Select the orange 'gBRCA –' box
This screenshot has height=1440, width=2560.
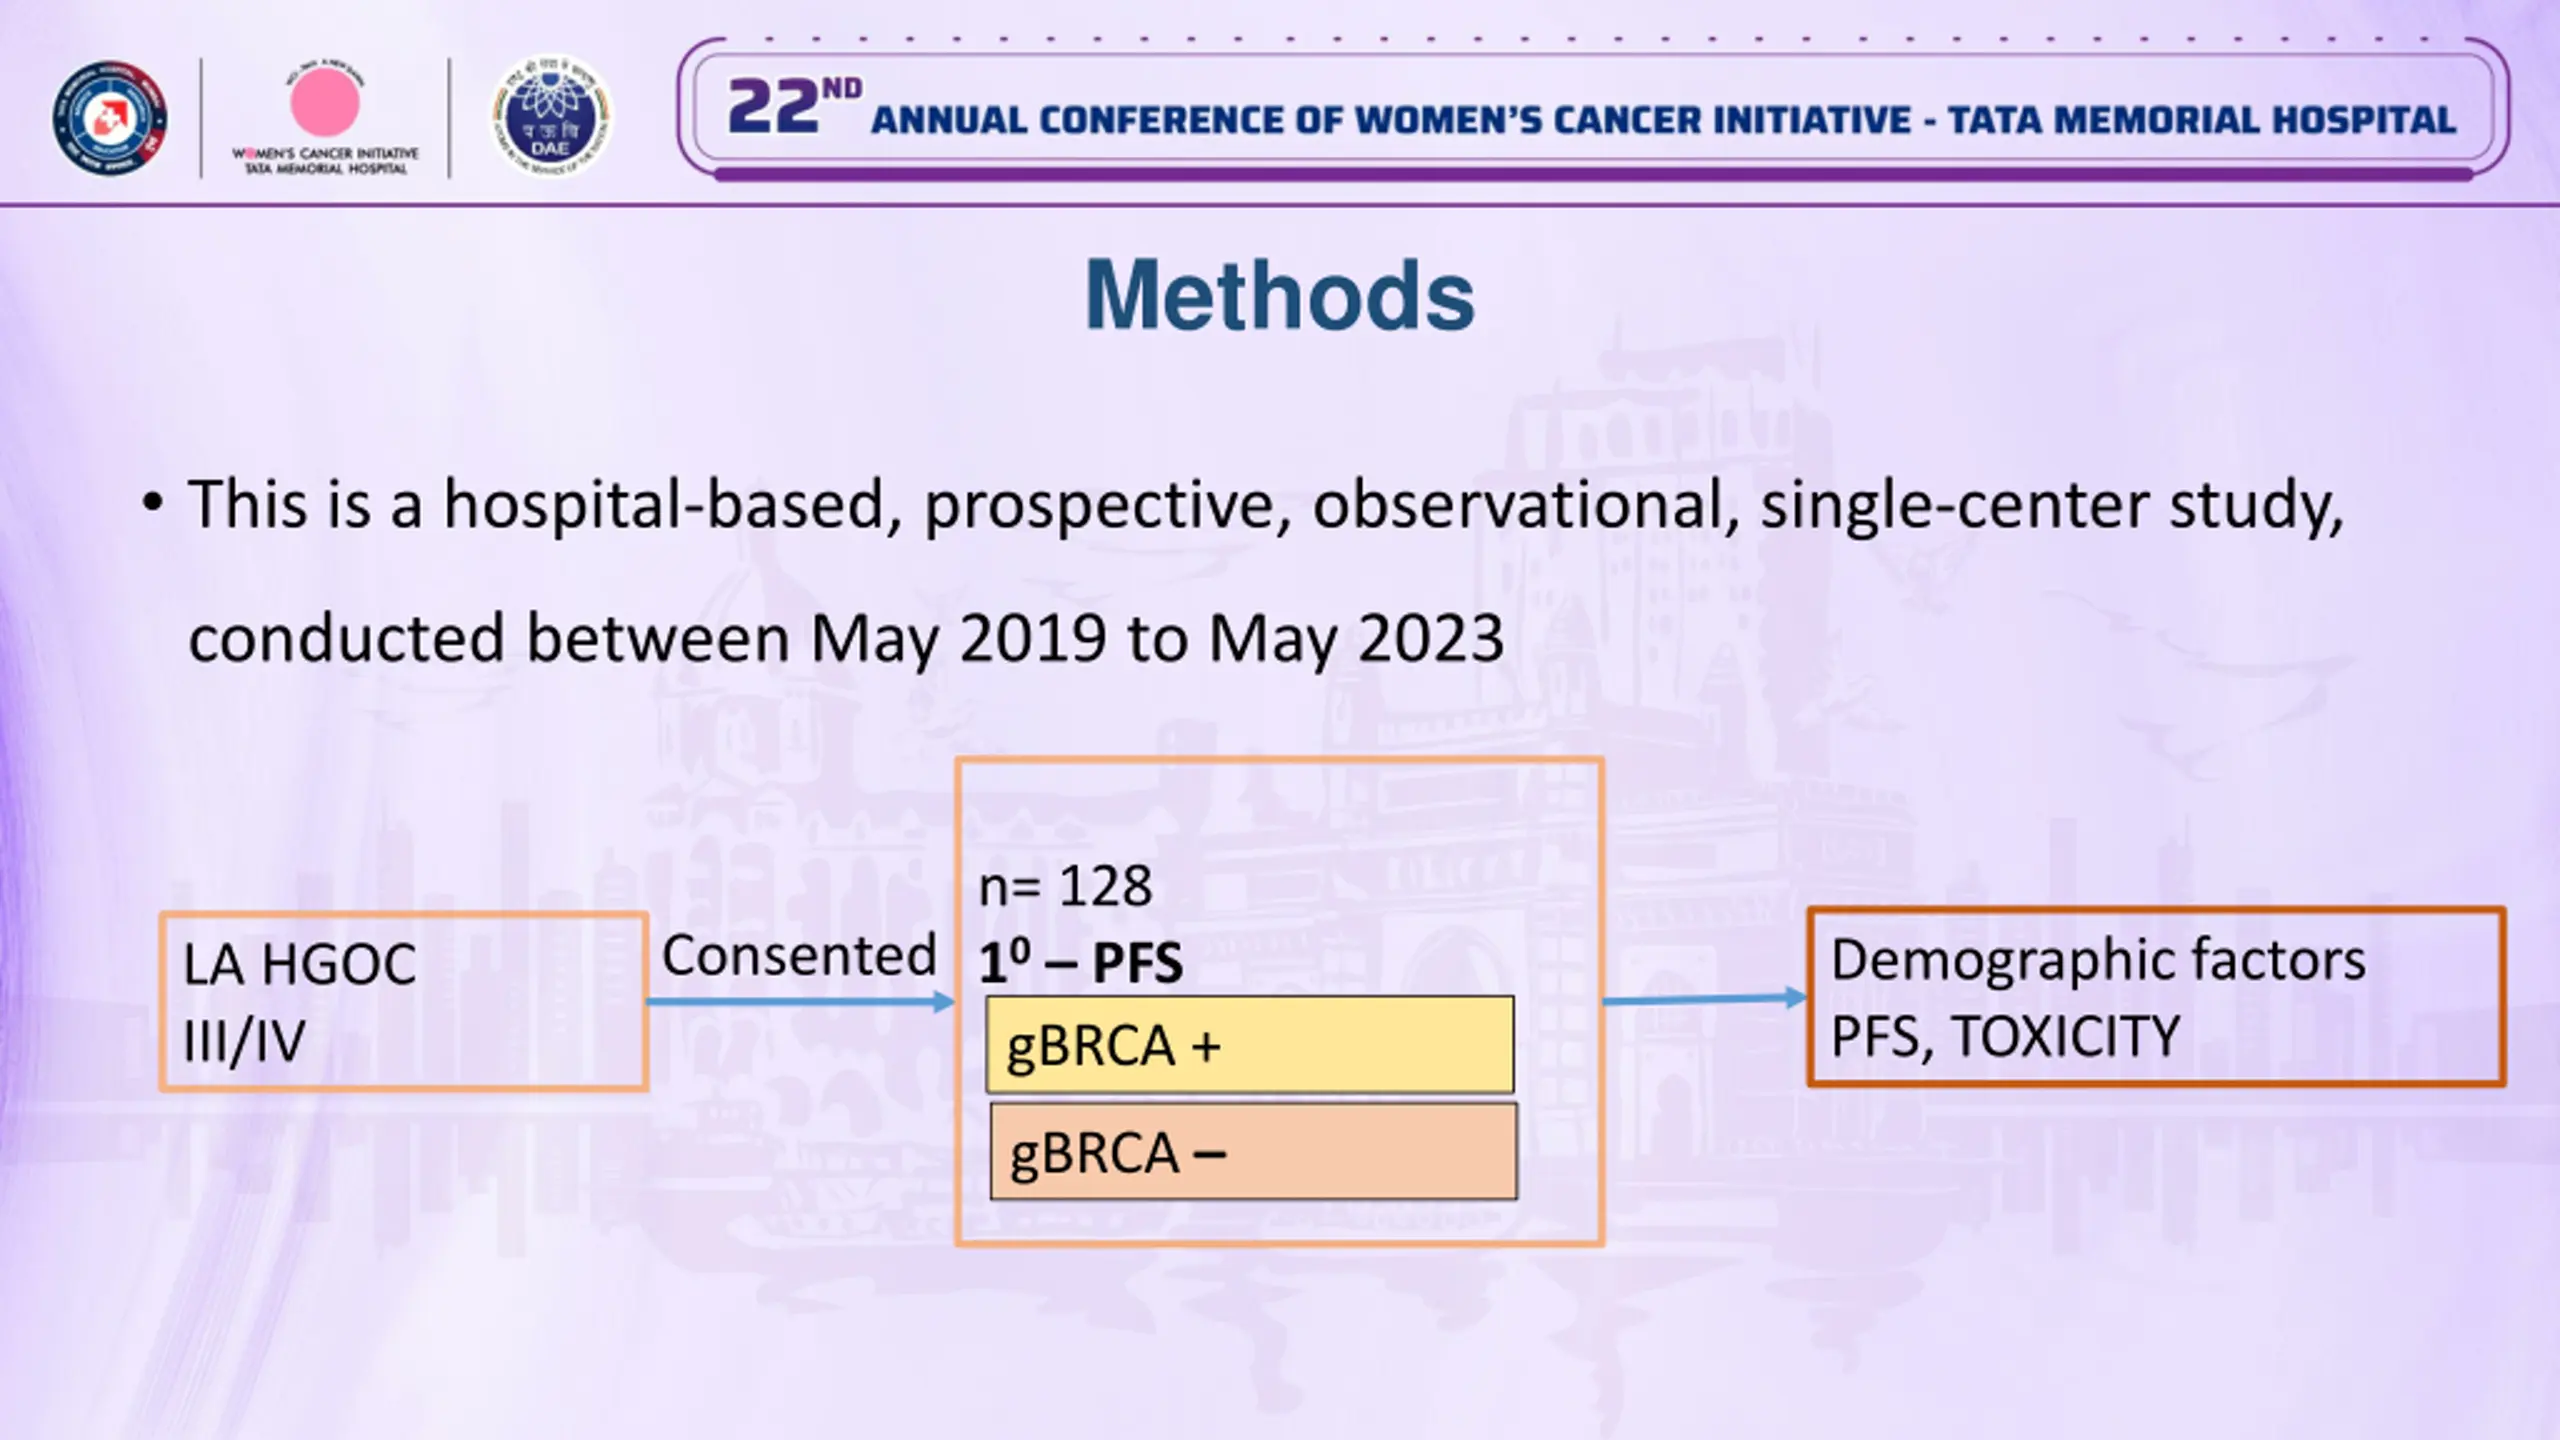[x=1254, y=1152]
